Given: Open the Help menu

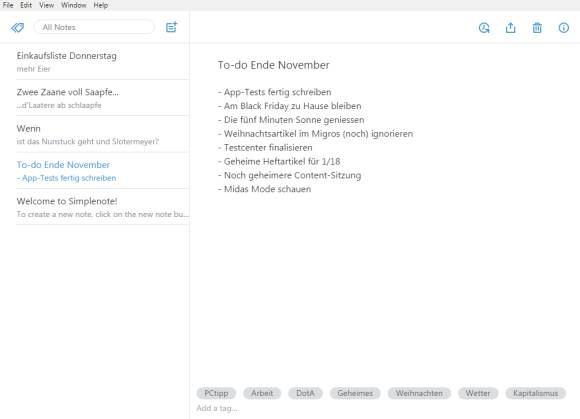Looking at the screenshot, I should coord(101,5).
